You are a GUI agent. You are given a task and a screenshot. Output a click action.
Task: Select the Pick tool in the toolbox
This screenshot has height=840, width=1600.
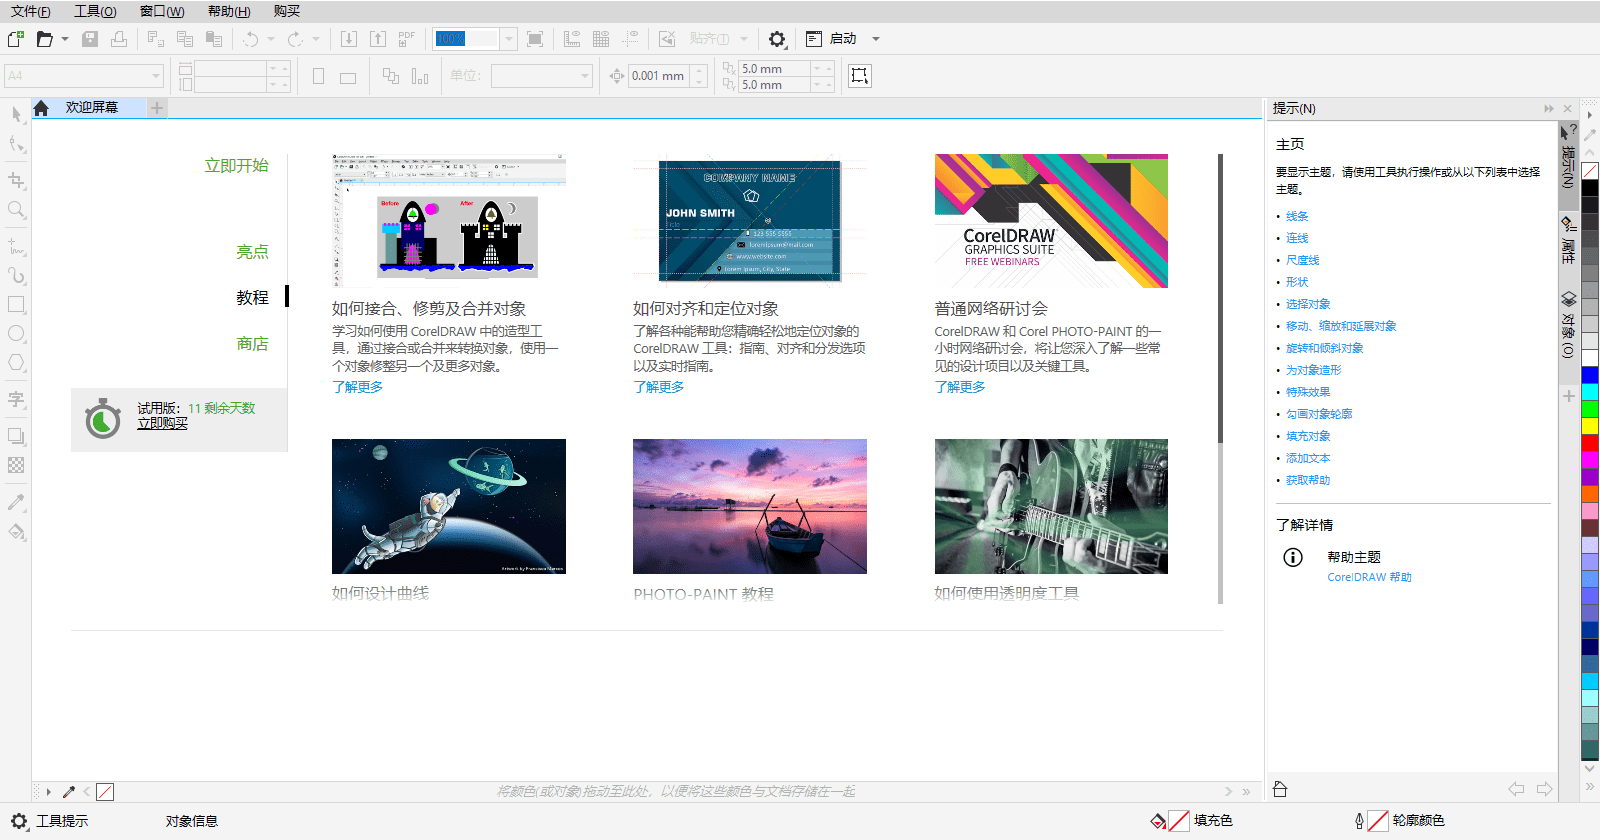[x=16, y=114]
